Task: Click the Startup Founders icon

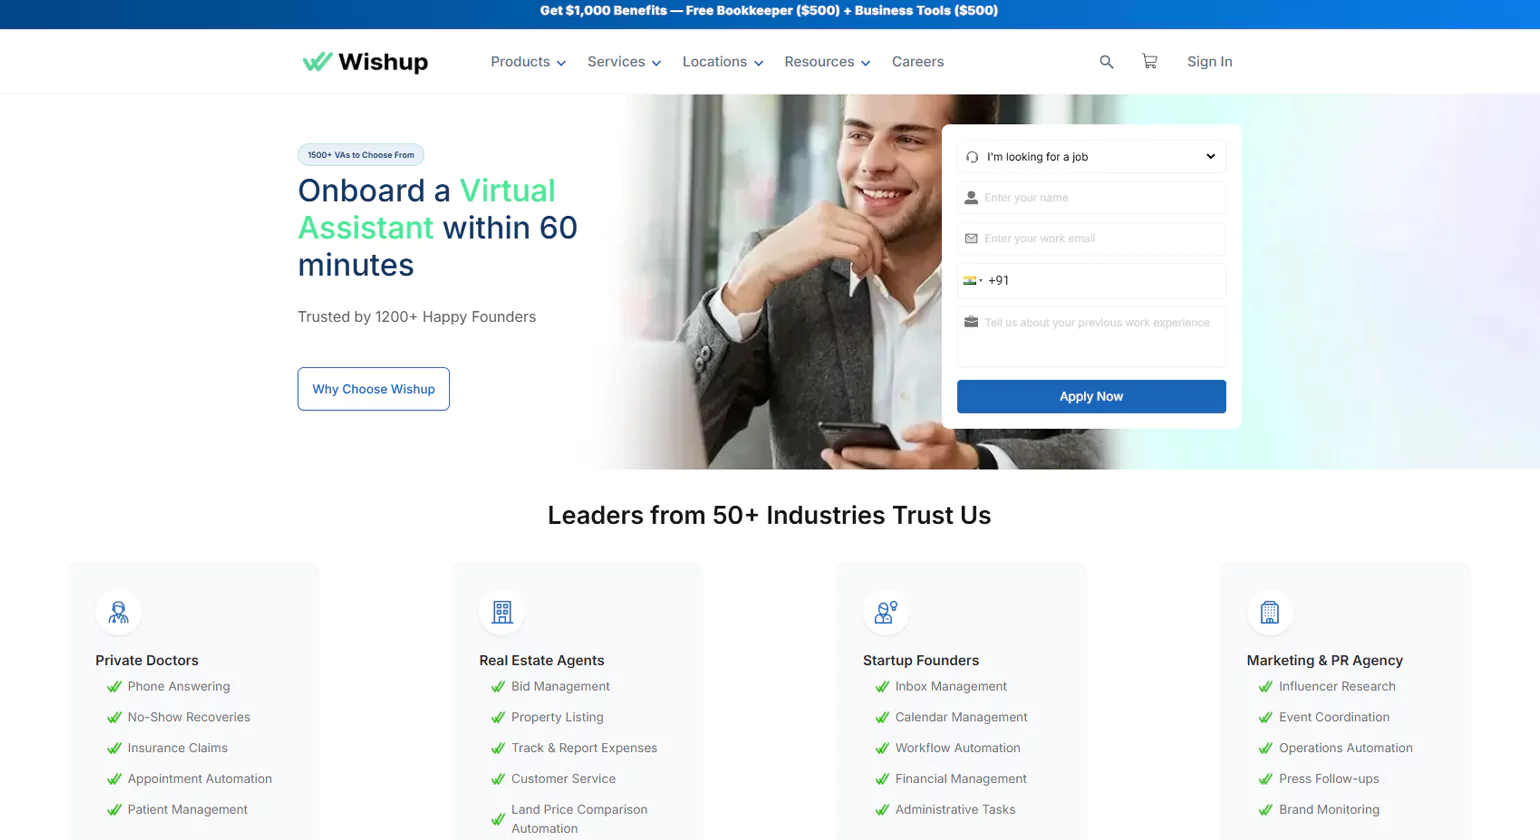Action: point(886,612)
